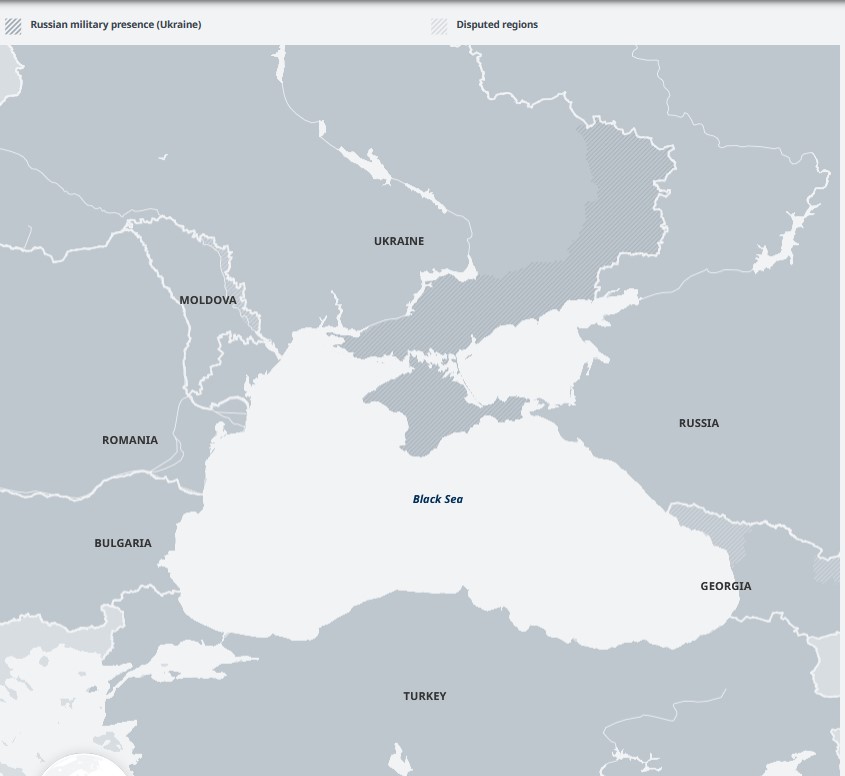Click the Disputed regions legend swatch
This screenshot has width=845, height=776.
click(439, 25)
